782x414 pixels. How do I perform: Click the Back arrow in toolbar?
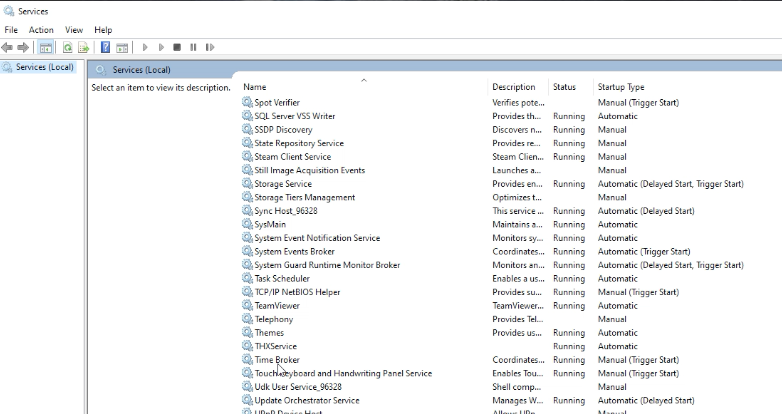tap(7, 47)
